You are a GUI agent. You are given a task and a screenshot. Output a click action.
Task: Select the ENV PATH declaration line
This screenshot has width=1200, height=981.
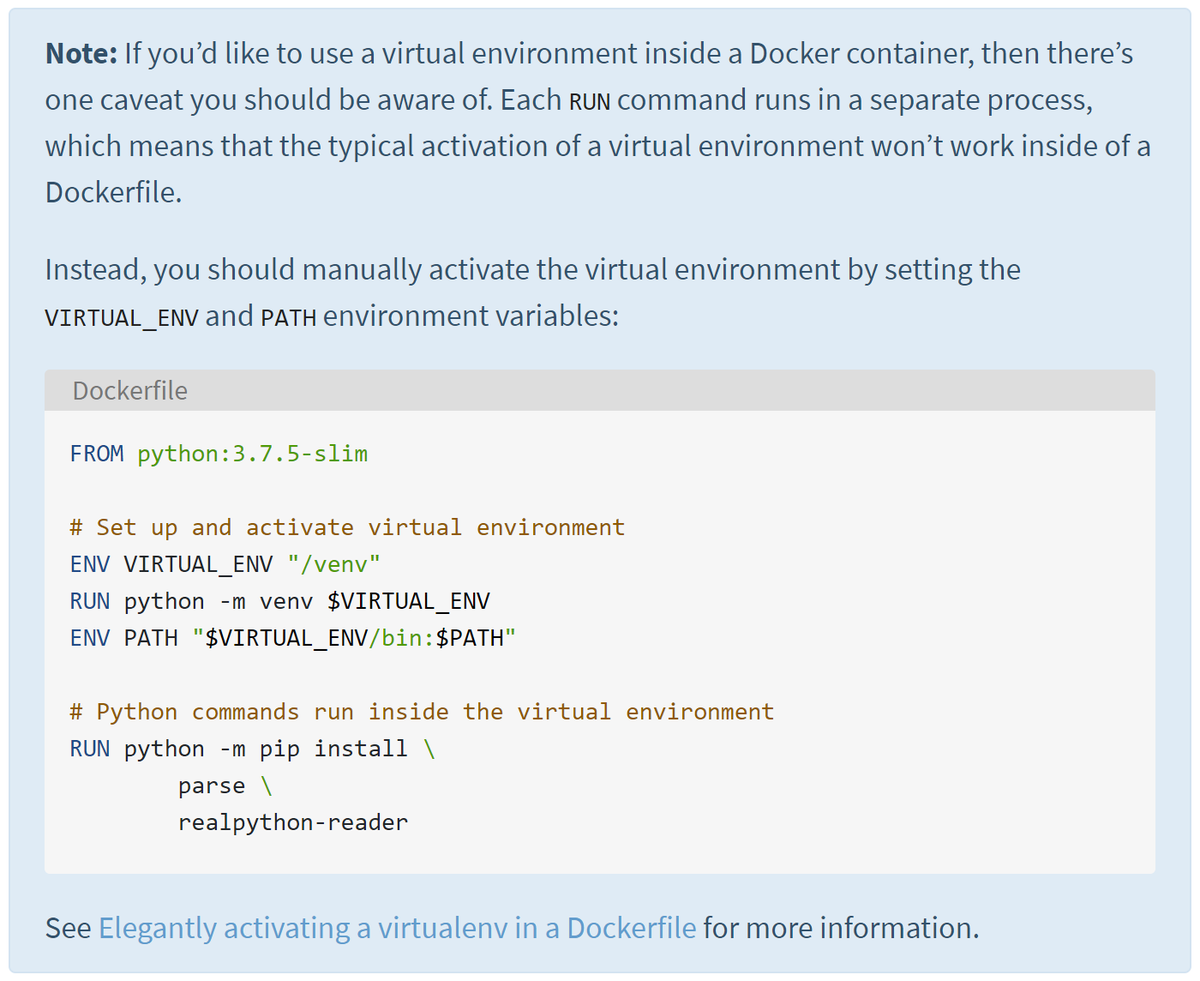[290, 637]
